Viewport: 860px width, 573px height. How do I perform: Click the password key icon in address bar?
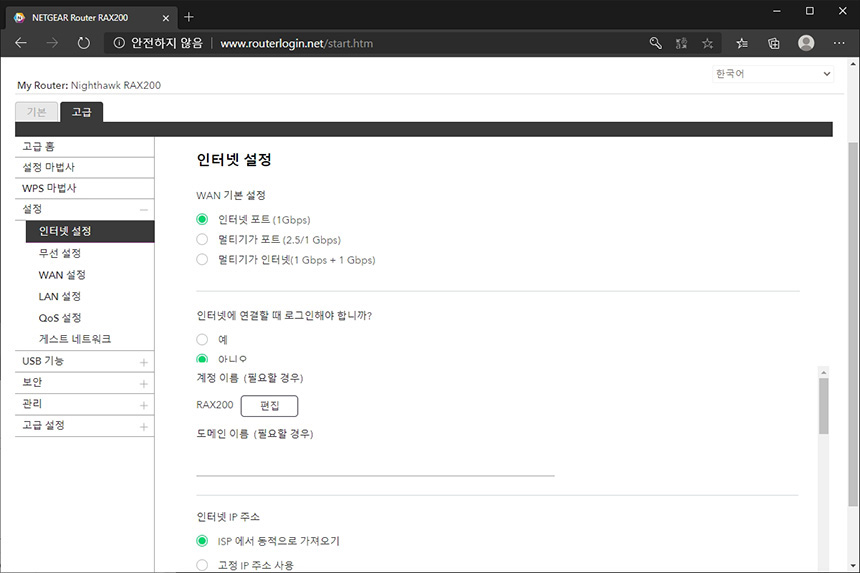[655, 43]
